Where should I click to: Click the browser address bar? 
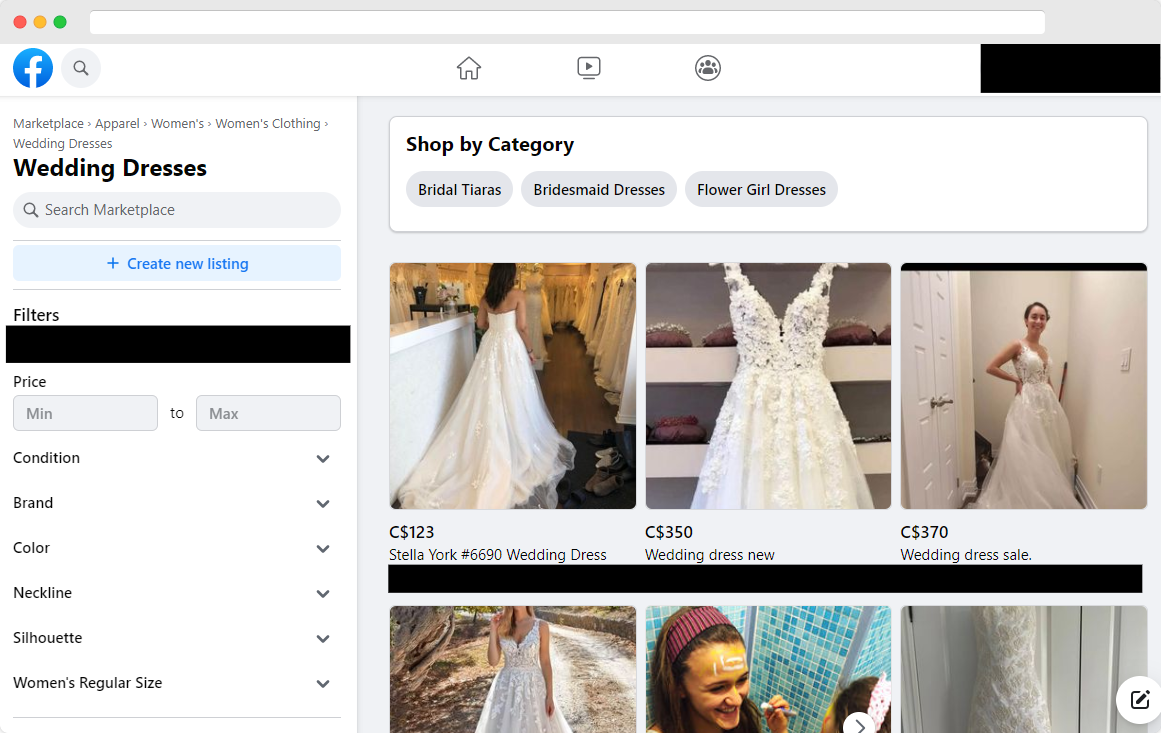567,22
